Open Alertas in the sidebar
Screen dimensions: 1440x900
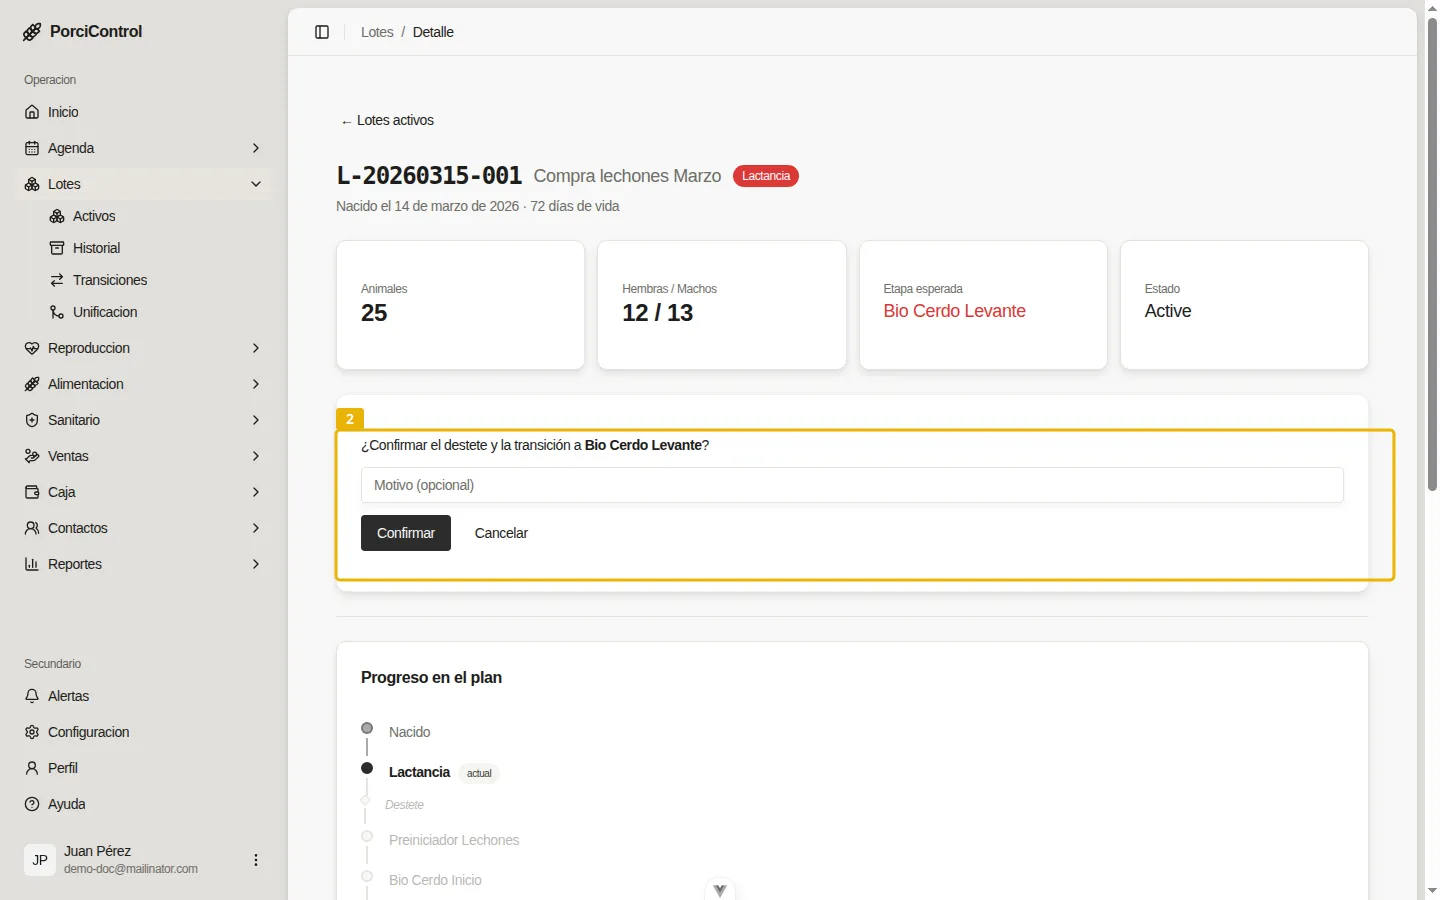click(144, 696)
